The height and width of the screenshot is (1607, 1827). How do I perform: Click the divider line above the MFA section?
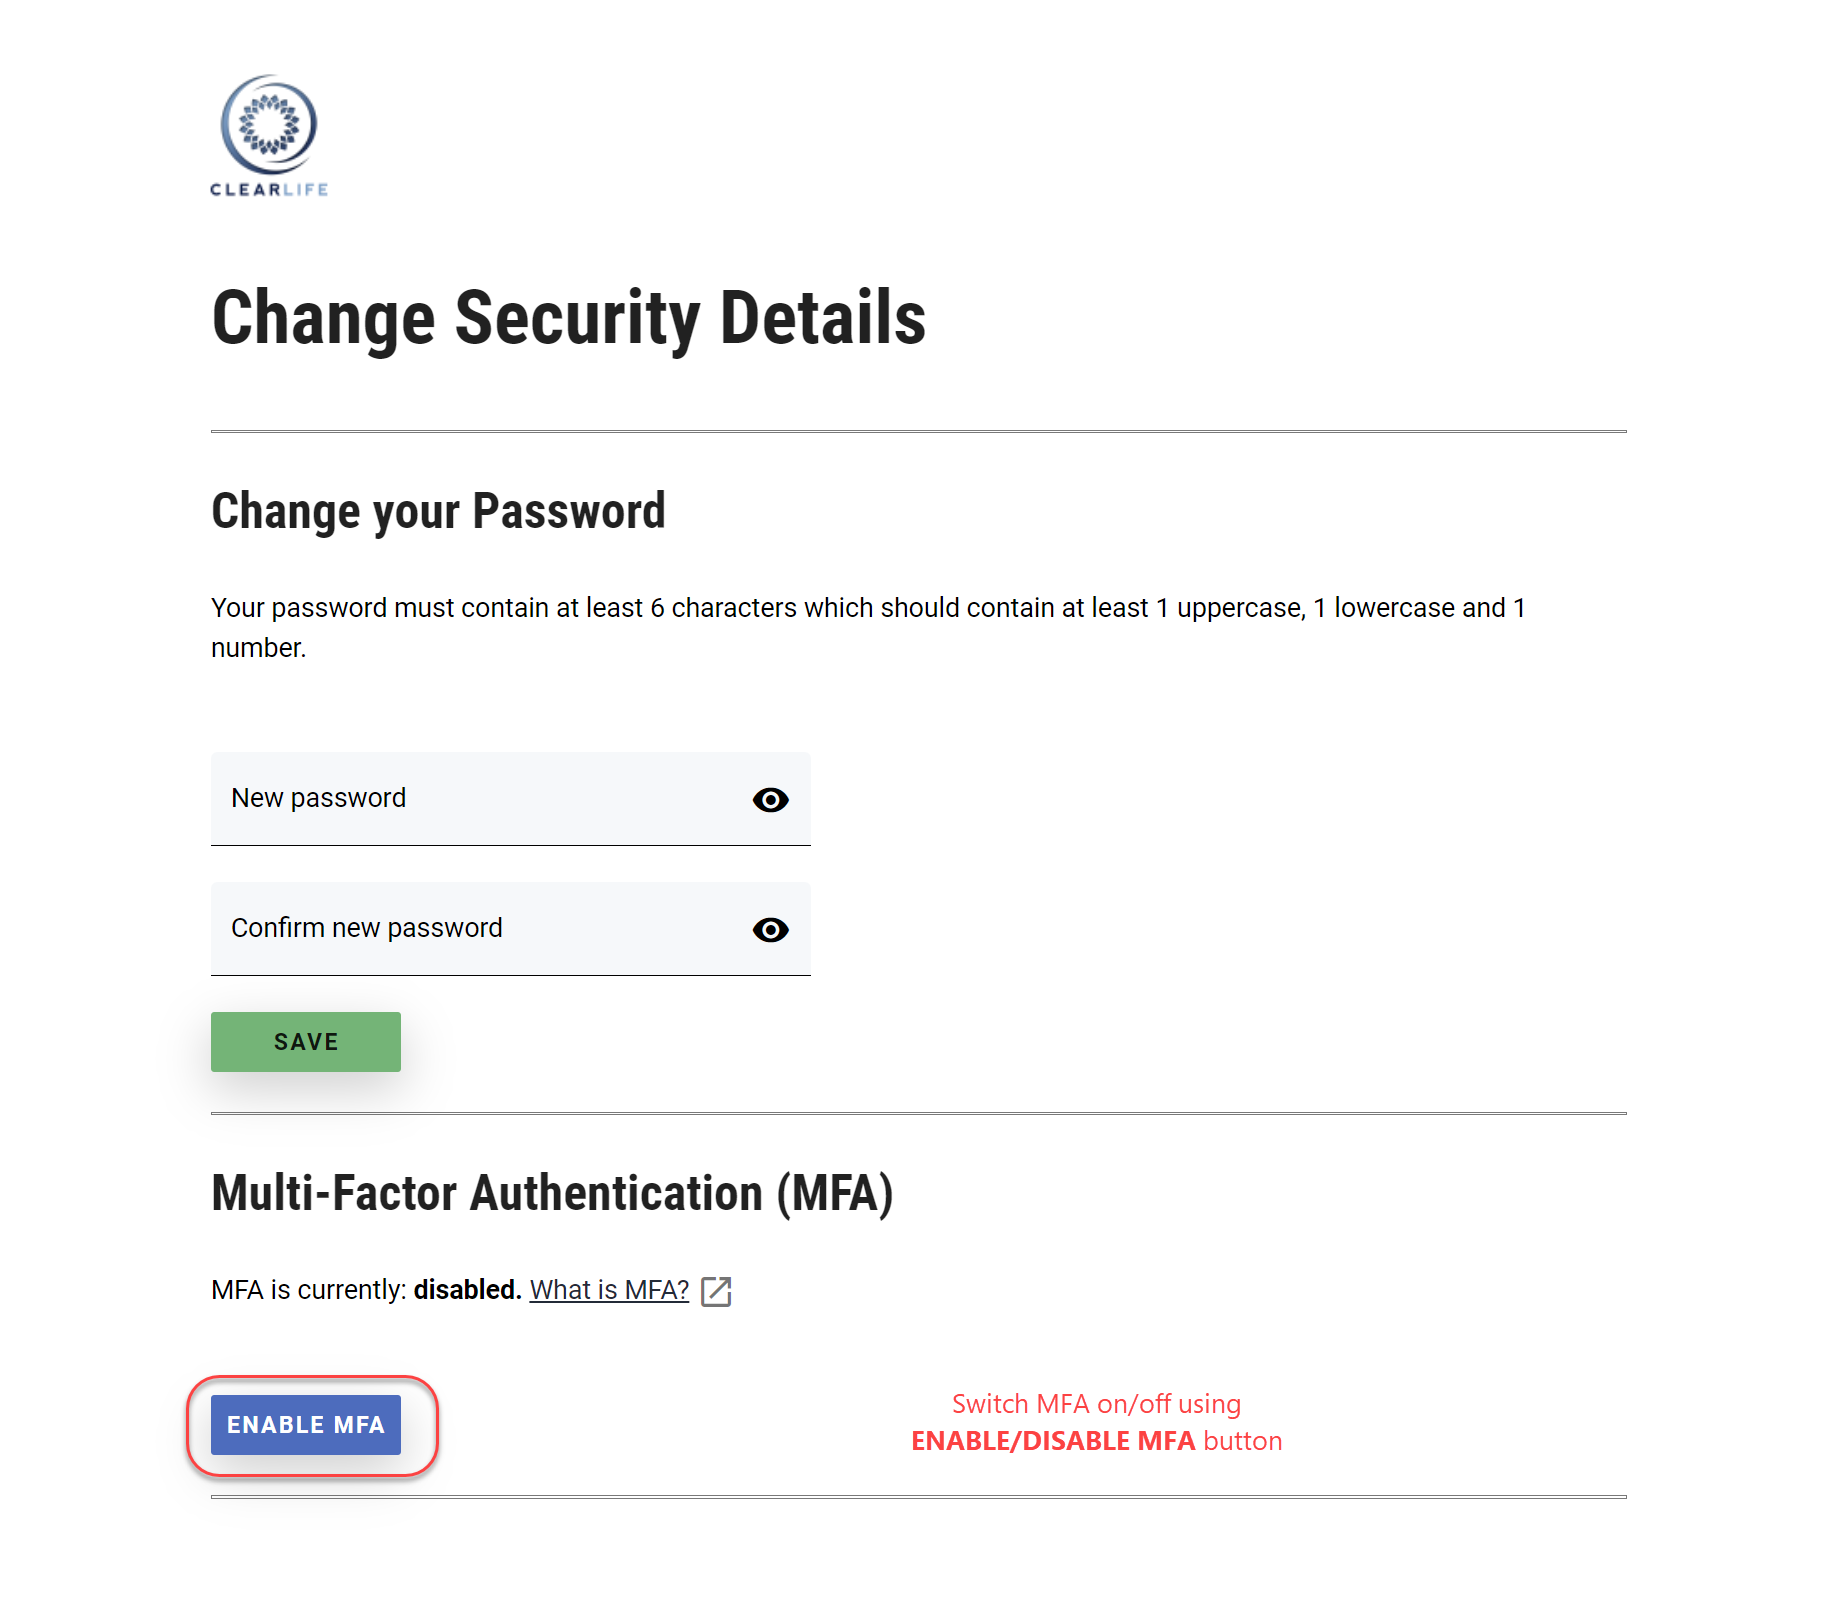pos(918,1113)
